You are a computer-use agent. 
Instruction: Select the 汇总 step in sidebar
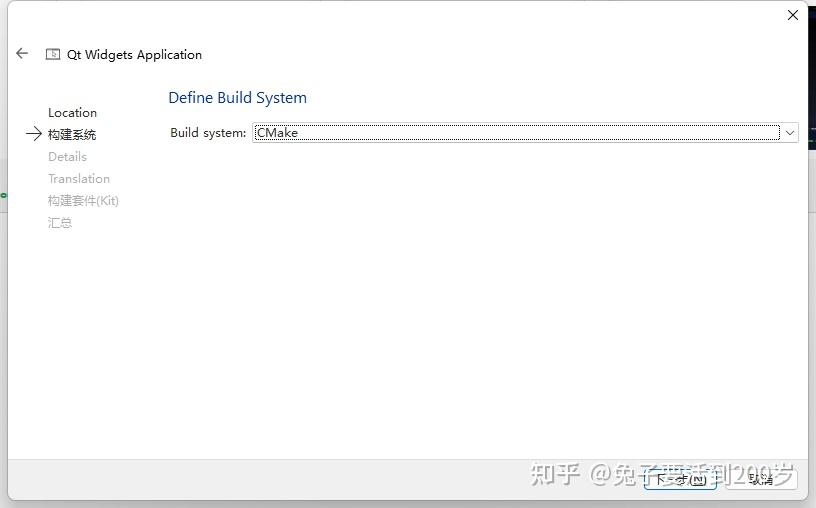60,223
